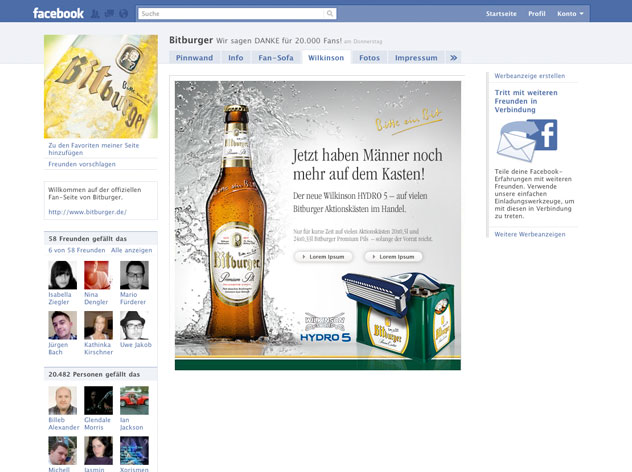Click the search magnifier icon
632x472 pixels.
click(329, 14)
